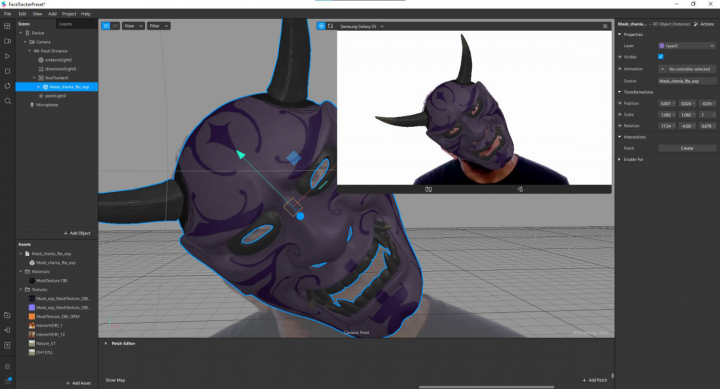
Task: Click Show Map in Patch Editor
Action: click(115, 380)
